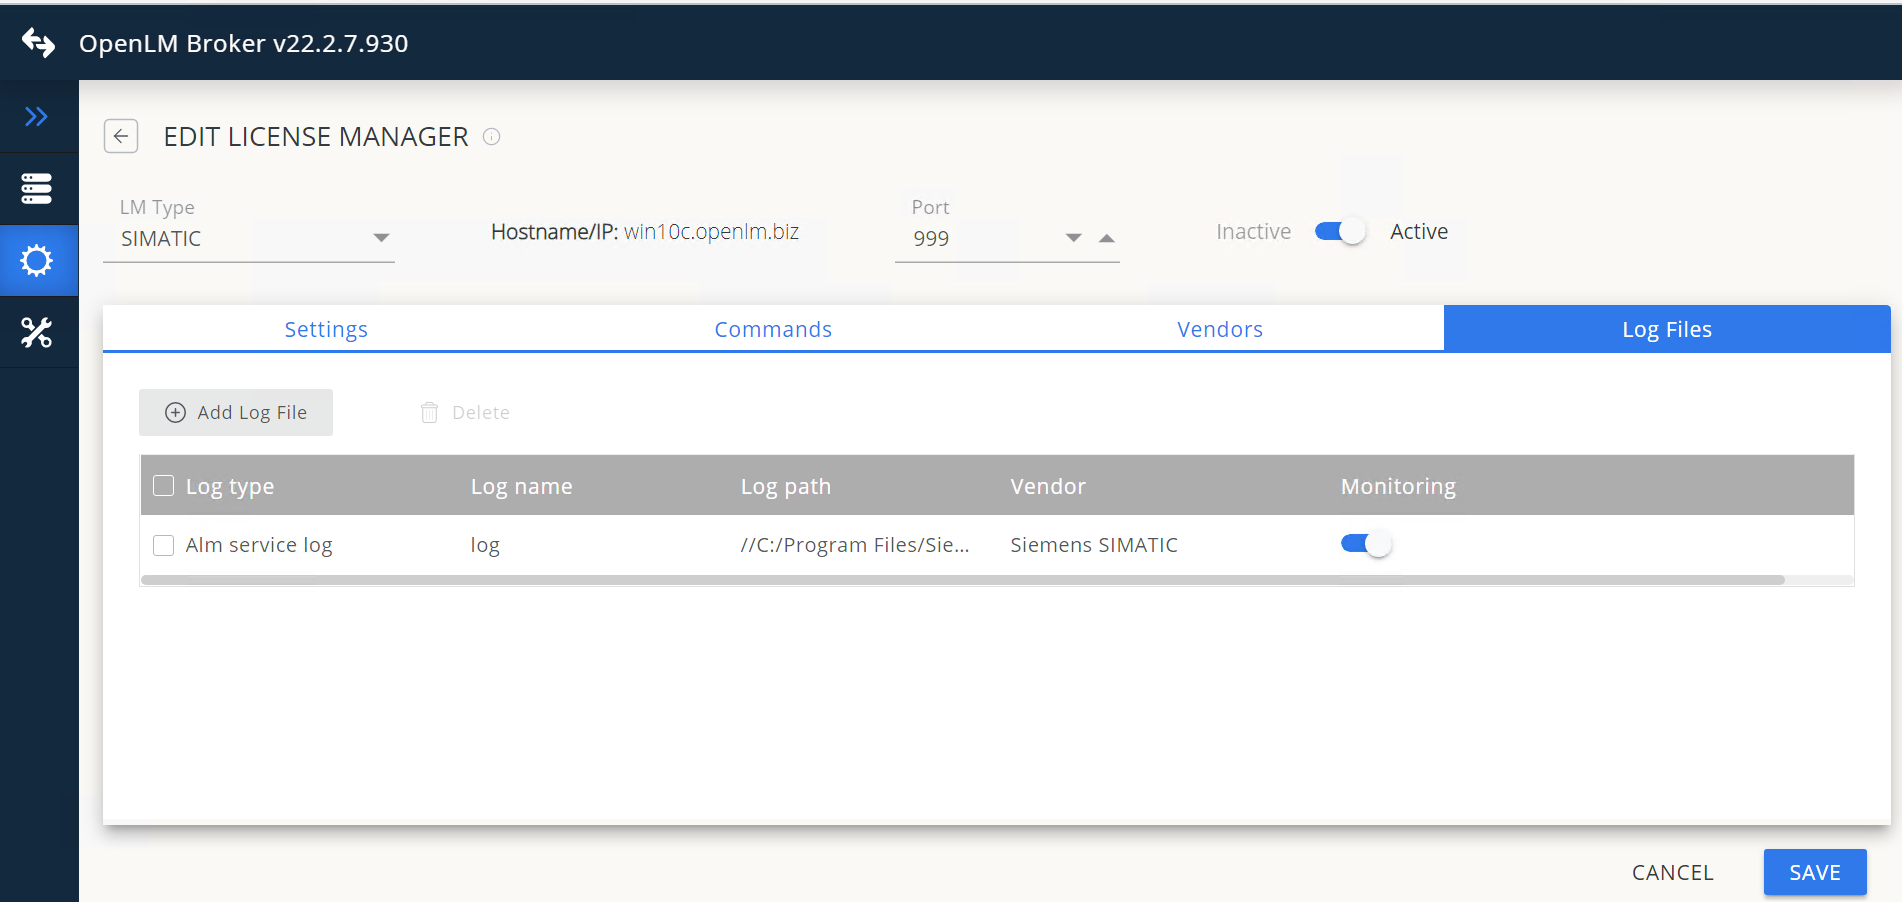Disable monitoring for Alm service log
Image resolution: width=1902 pixels, height=902 pixels.
1364,544
